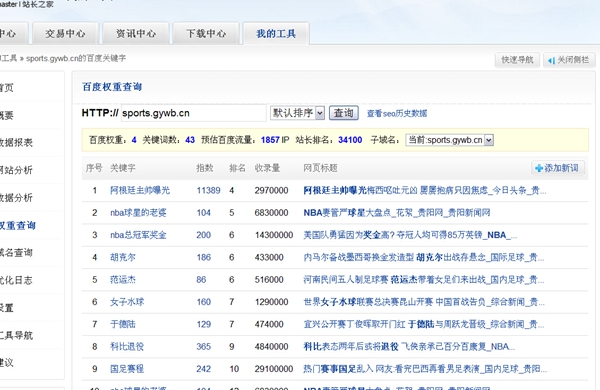Open the 子域名 sports.gywb.cn dropdown
Image resolution: width=600 pixels, height=390 pixels.
(450, 140)
